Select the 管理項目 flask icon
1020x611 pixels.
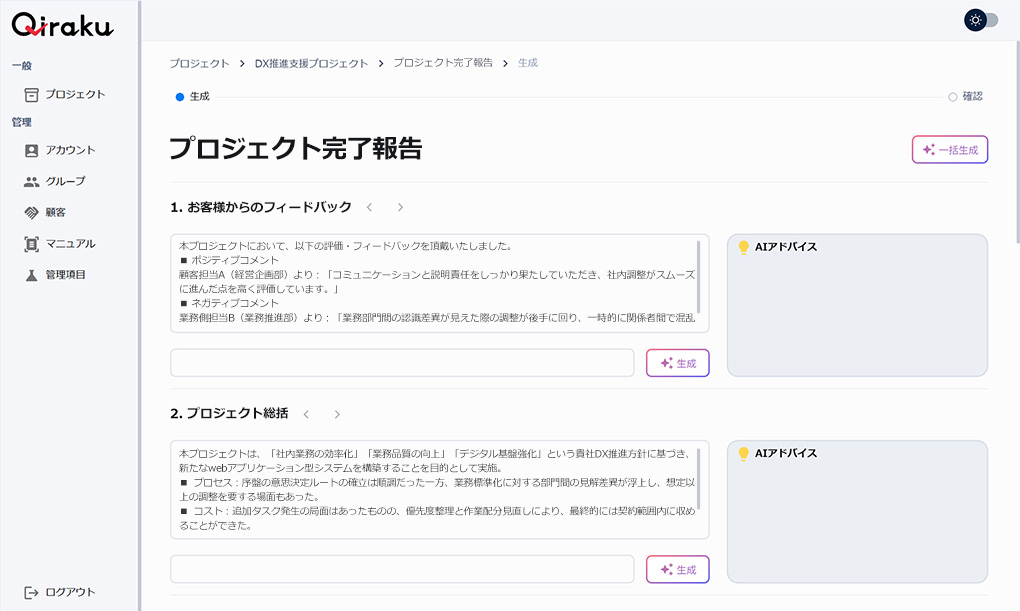click(x=32, y=274)
